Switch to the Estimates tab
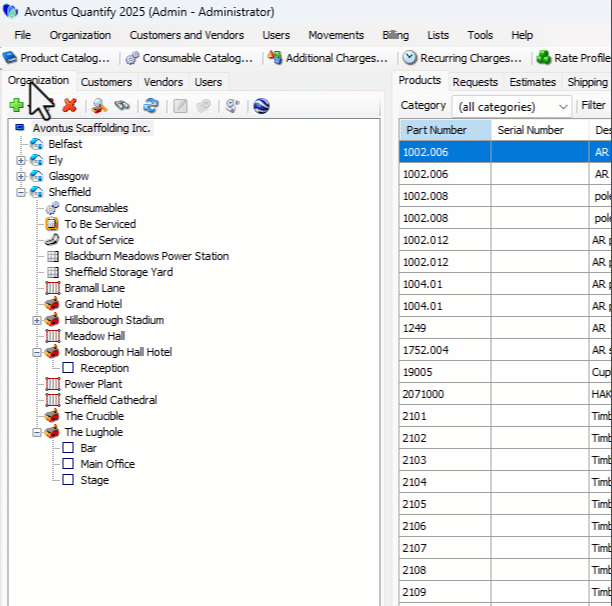612x606 pixels. [x=532, y=82]
